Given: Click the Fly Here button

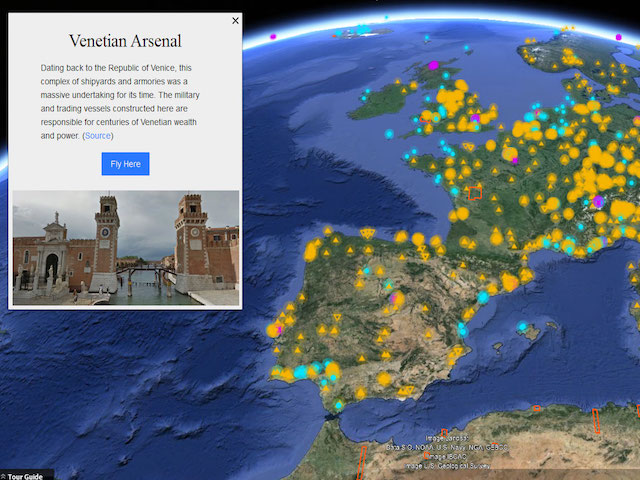Looking at the screenshot, I should click(125, 164).
